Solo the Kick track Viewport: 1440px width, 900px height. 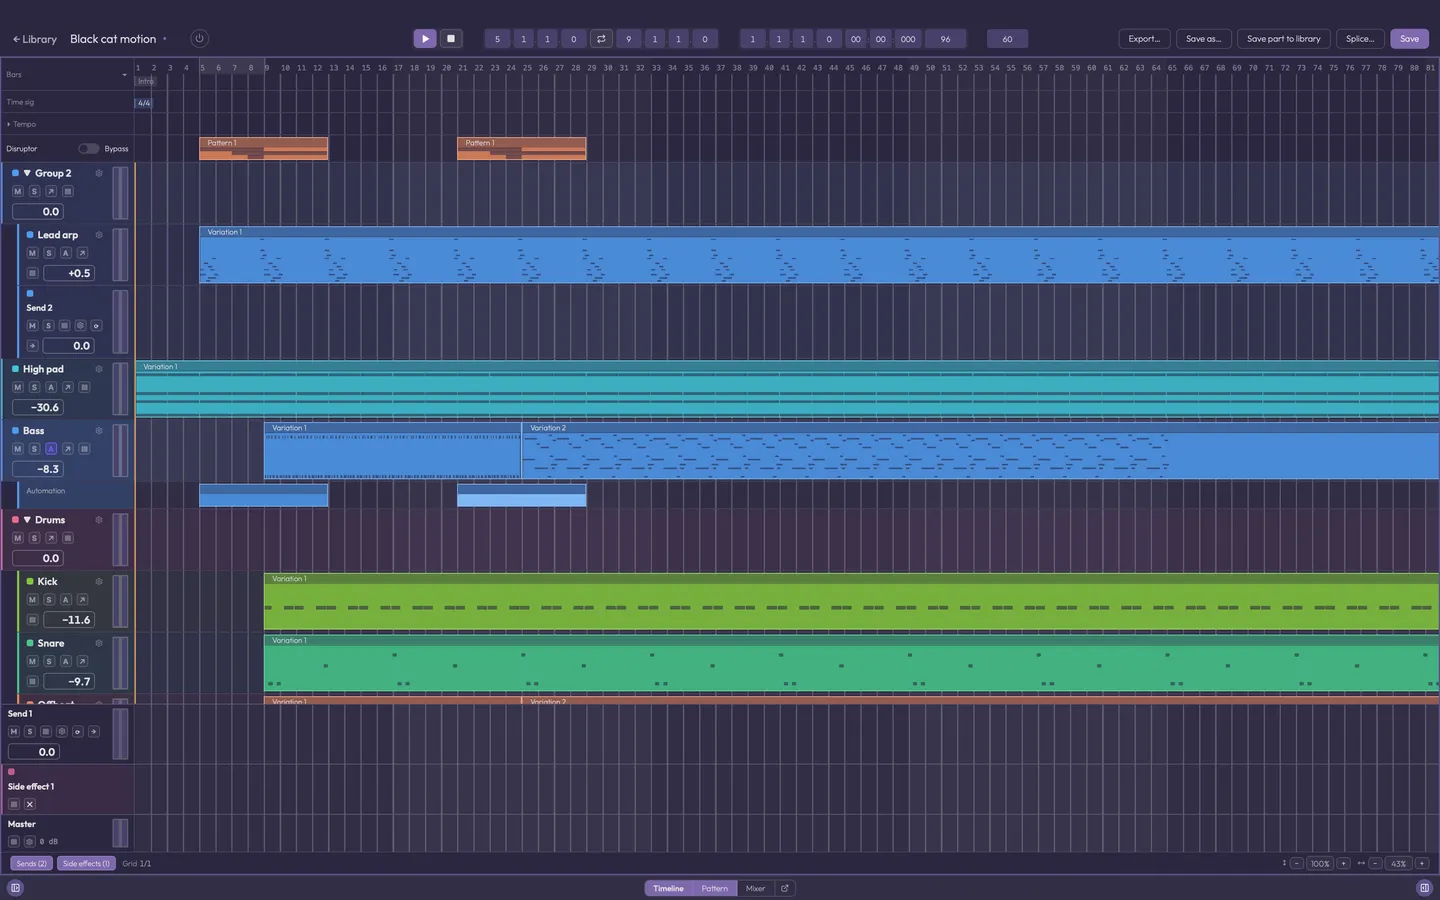pos(49,600)
